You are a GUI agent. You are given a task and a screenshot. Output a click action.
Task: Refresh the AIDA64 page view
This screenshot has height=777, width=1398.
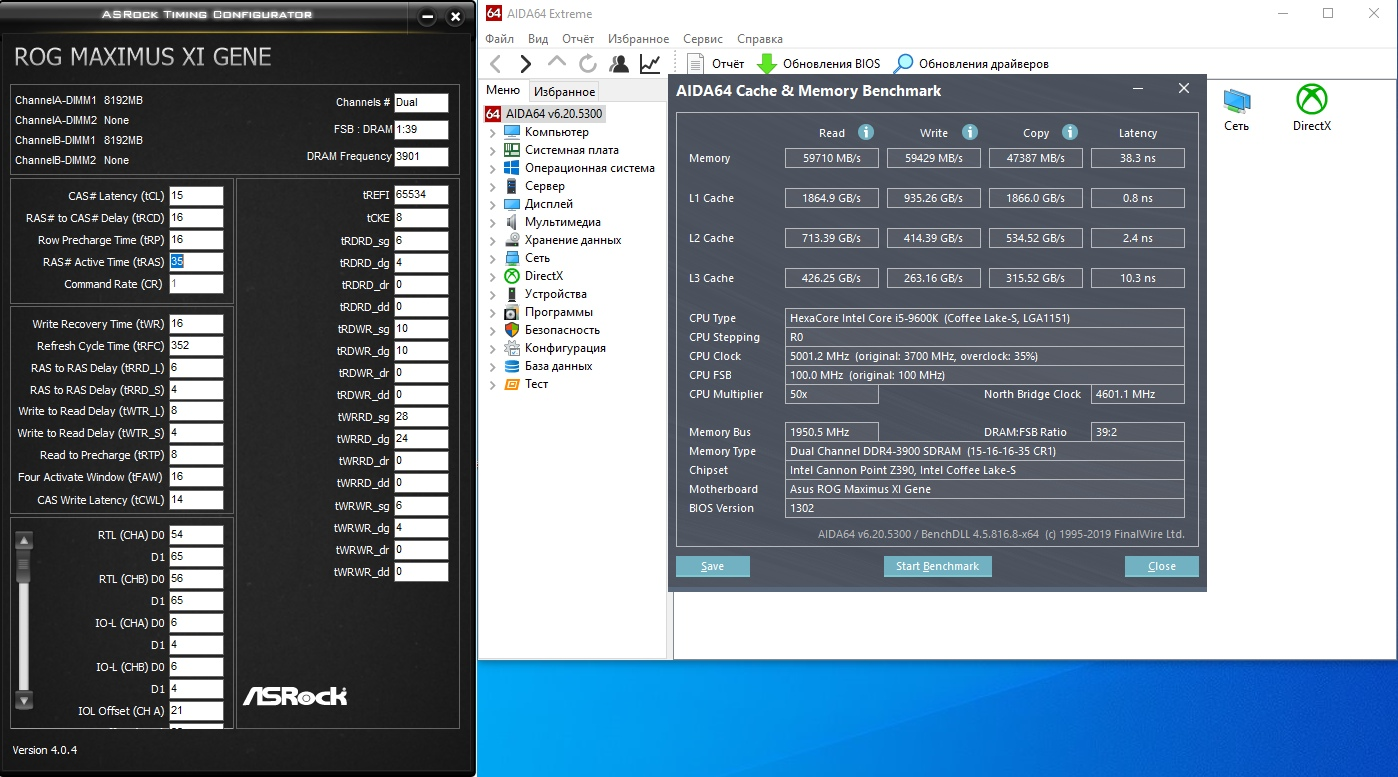(588, 64)
